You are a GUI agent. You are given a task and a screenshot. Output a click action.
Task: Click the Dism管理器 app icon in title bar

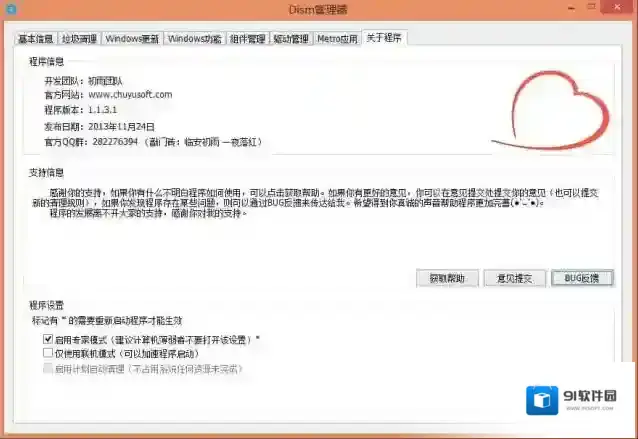tap(11, 9)
